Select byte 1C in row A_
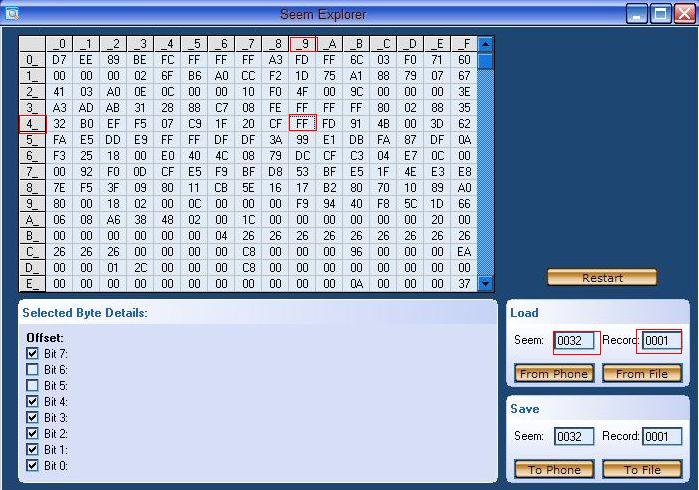This screenshot has width=699, height=490. (248, 220)
